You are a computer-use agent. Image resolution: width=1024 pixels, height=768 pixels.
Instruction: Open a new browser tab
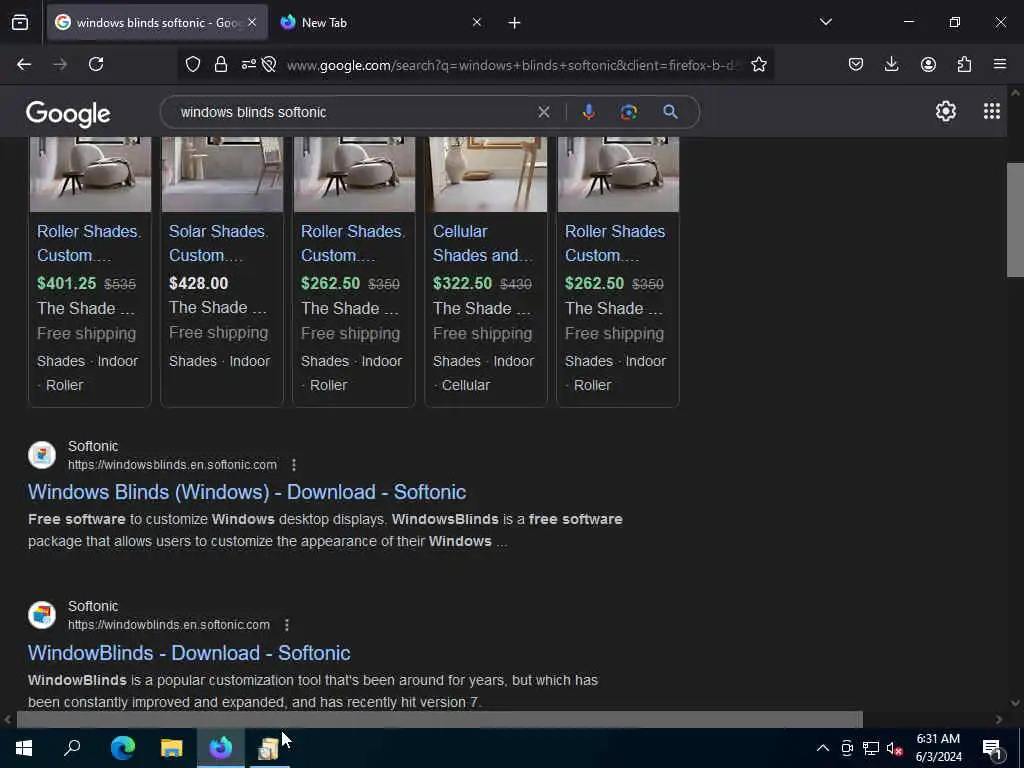[x=514, y=23]
